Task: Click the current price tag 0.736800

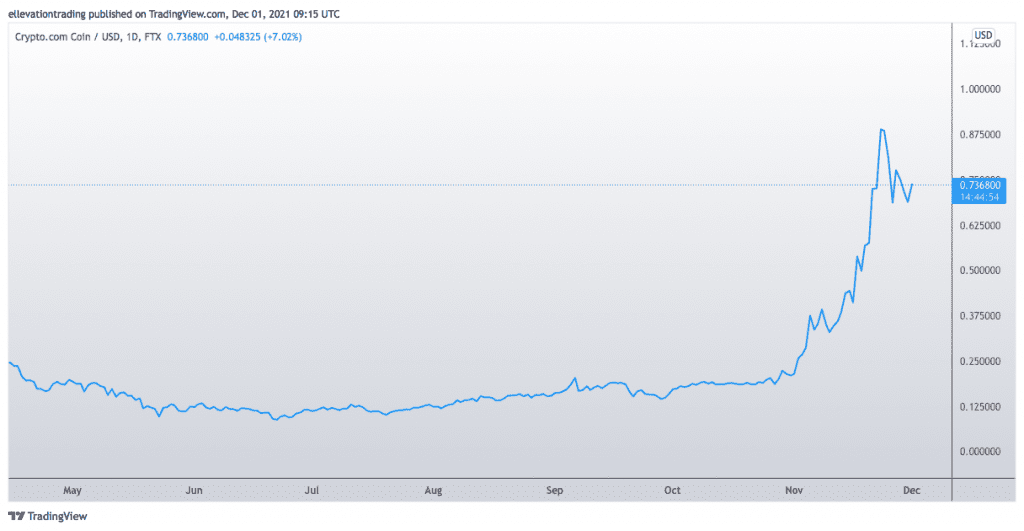Action: (x=980, y=185)
